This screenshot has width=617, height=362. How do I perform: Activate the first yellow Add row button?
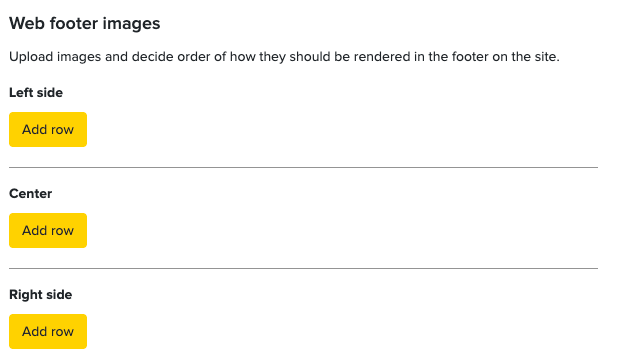coord(48,129)
